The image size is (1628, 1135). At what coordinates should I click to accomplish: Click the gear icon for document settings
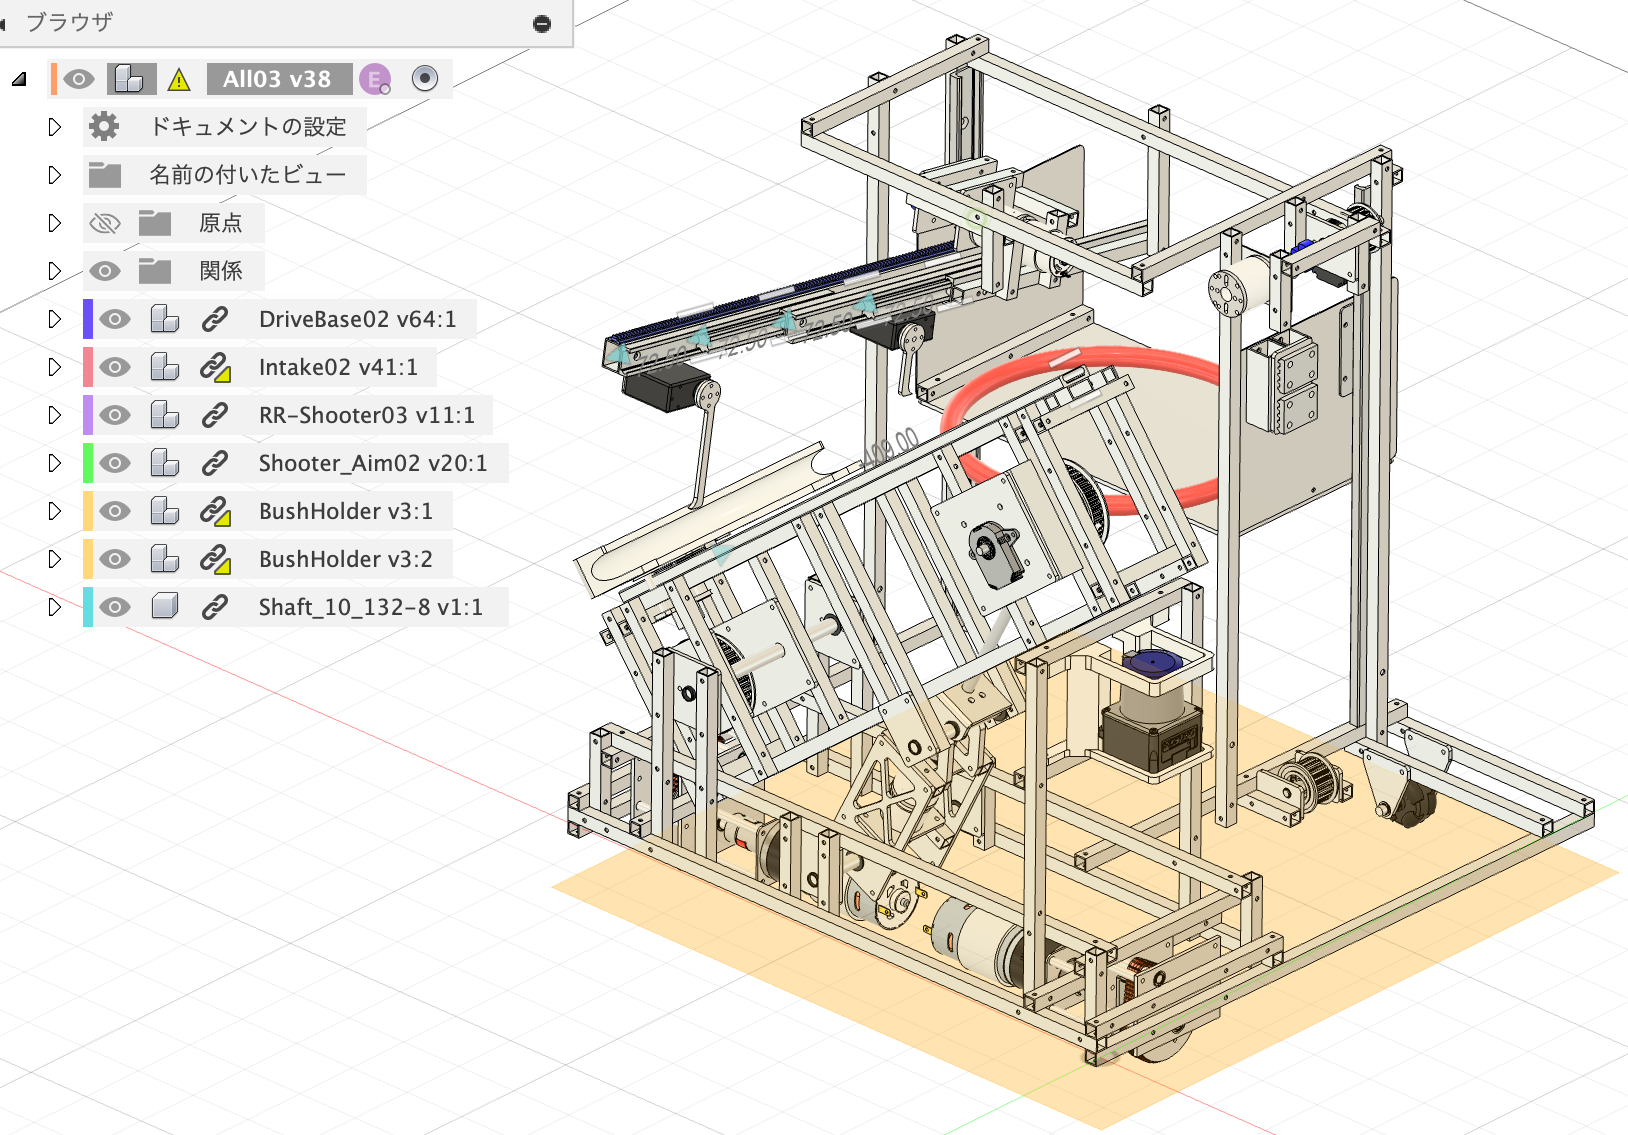tap(104, 127)
